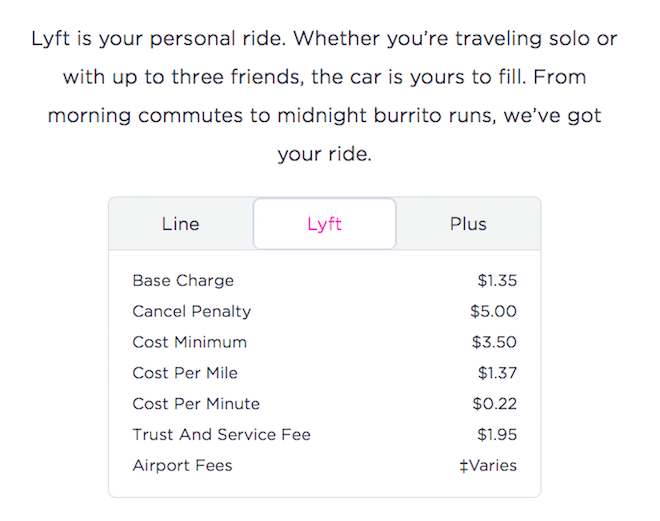Click the Trust And Service Fee label
Viewport: 660px width, 521px height.
coord(222,435)
